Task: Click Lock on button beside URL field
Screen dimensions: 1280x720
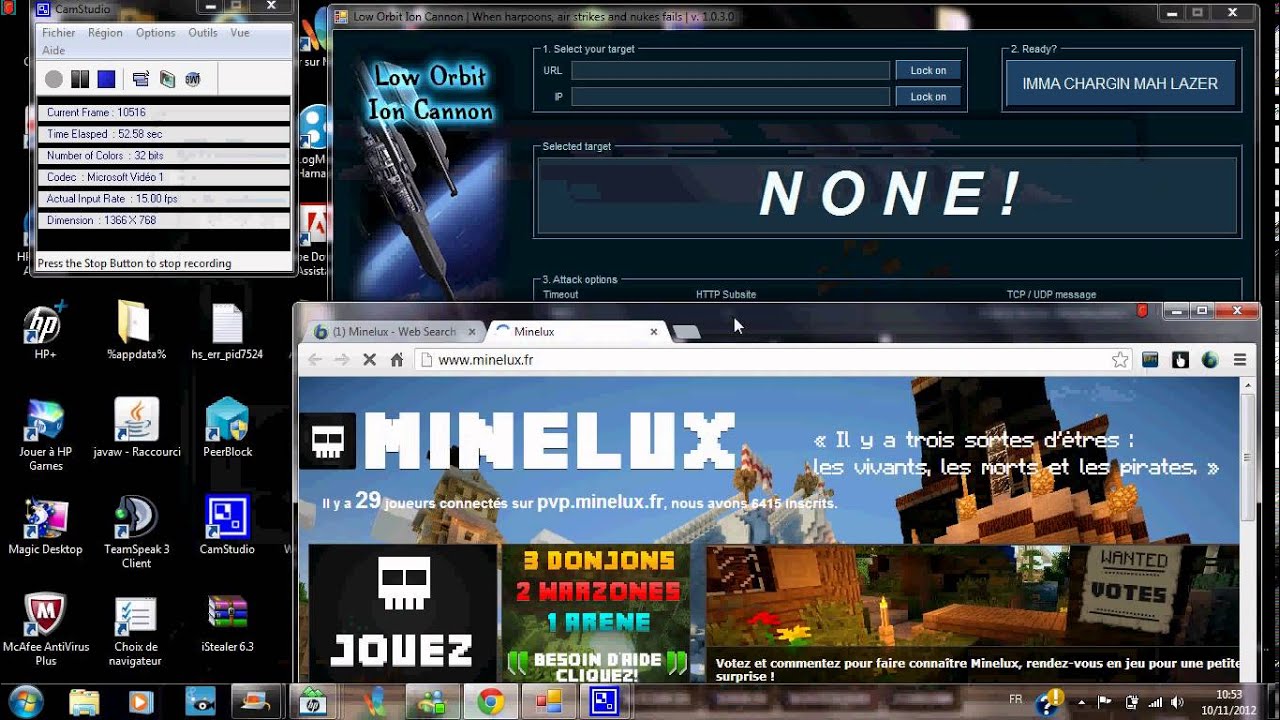Action: click(928, 70)
